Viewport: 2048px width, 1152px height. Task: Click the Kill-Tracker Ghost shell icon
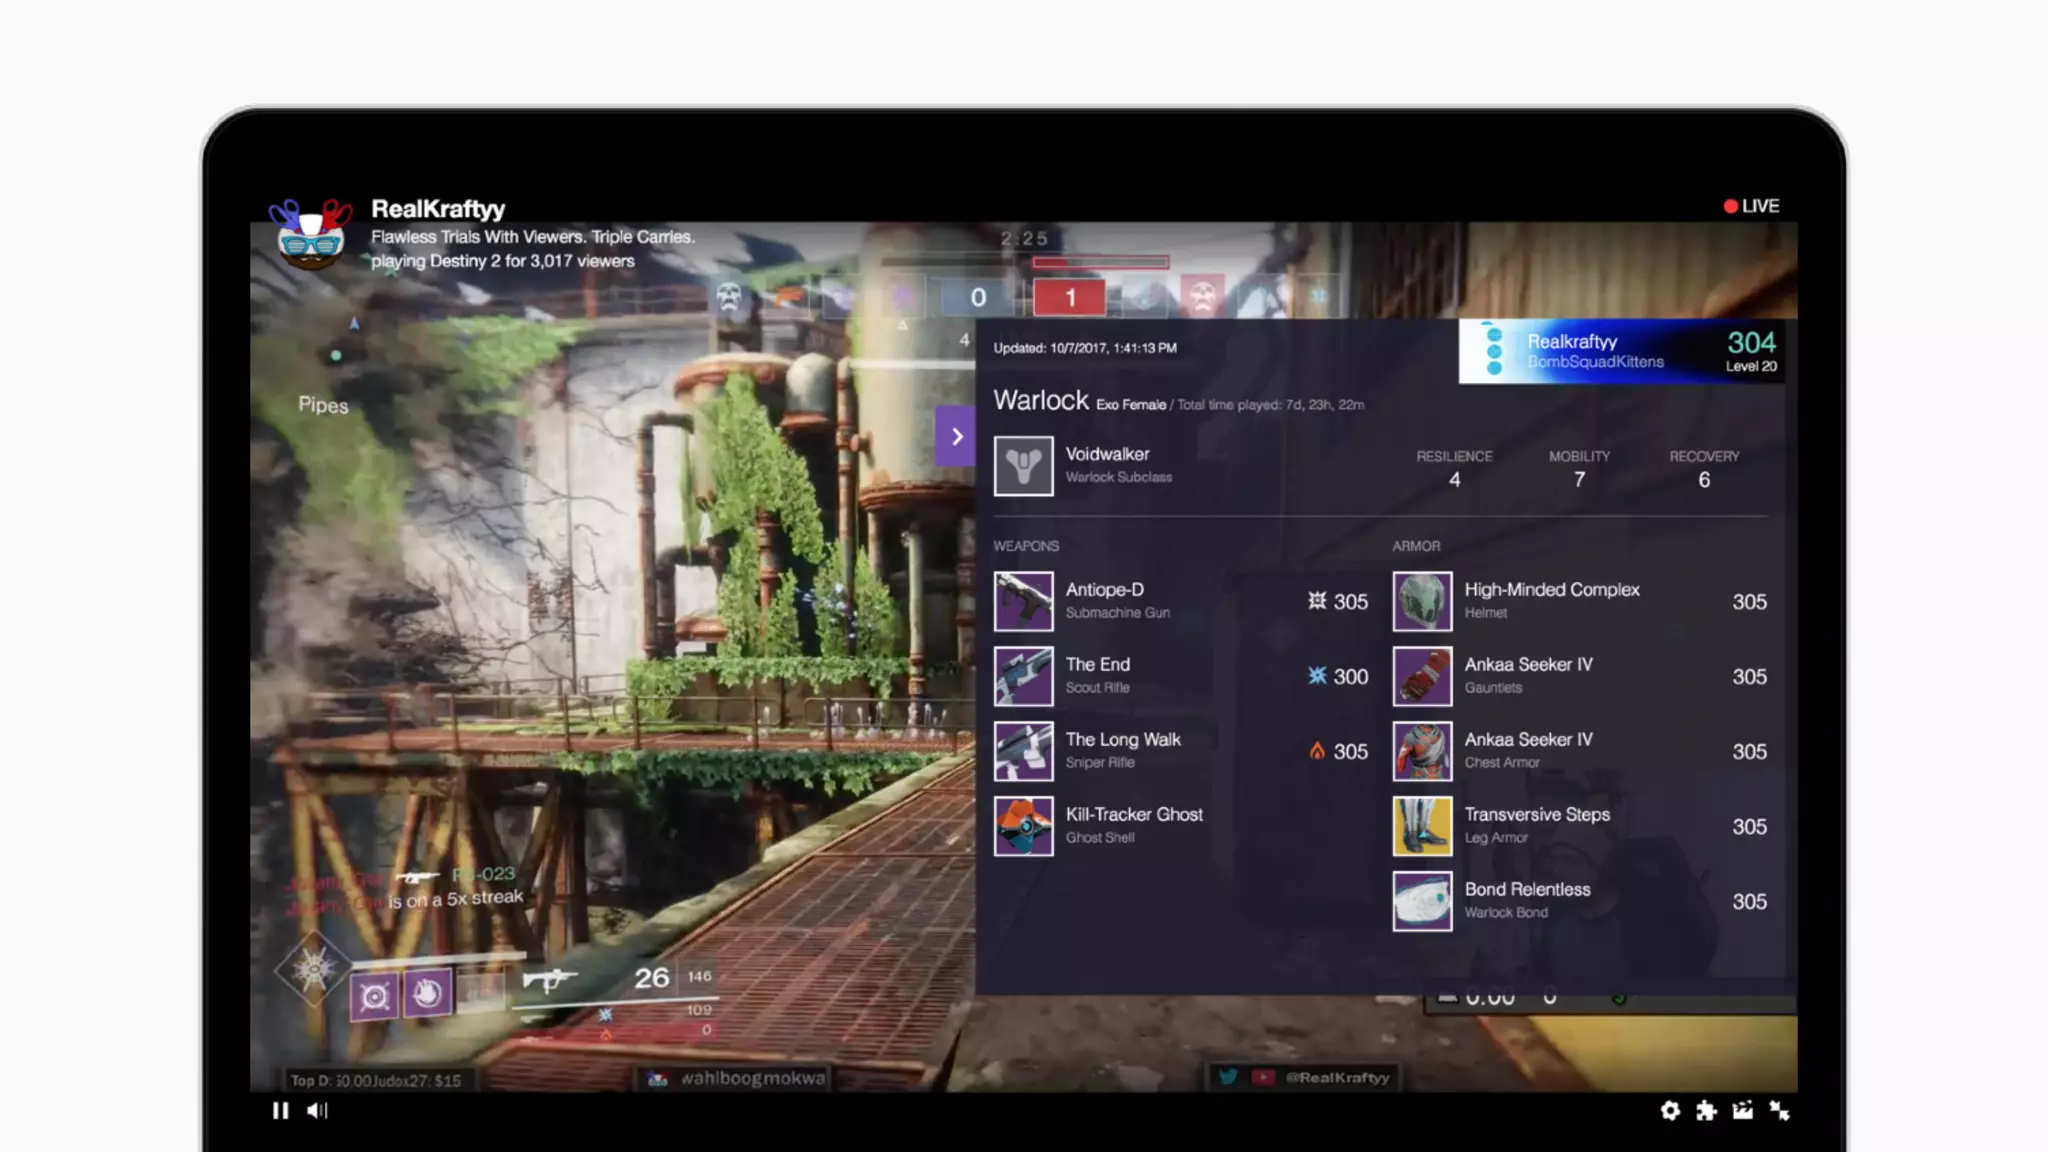[x=1023, y=826]
